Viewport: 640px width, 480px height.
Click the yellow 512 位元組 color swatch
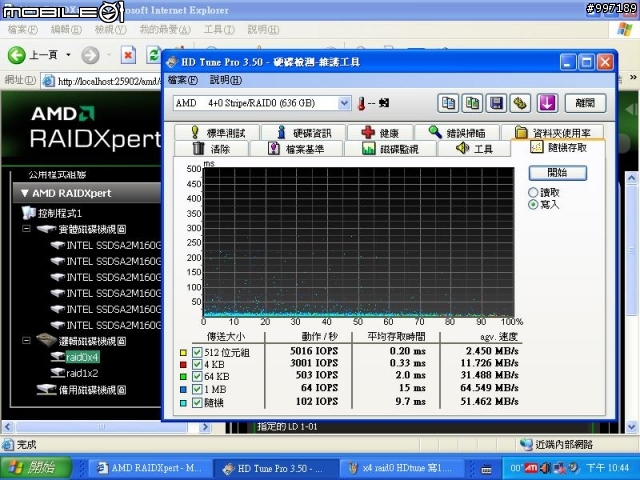pyautogui.click(x=183, y=353)
